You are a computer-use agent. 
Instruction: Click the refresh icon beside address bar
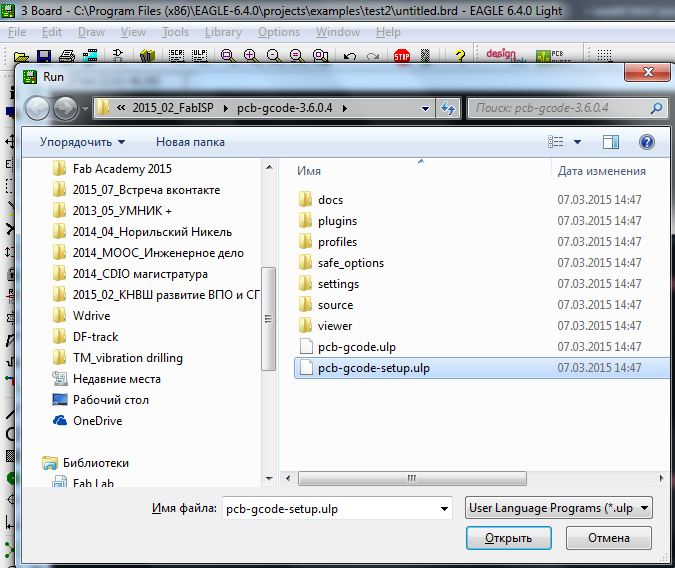click(x=448, y=108)
